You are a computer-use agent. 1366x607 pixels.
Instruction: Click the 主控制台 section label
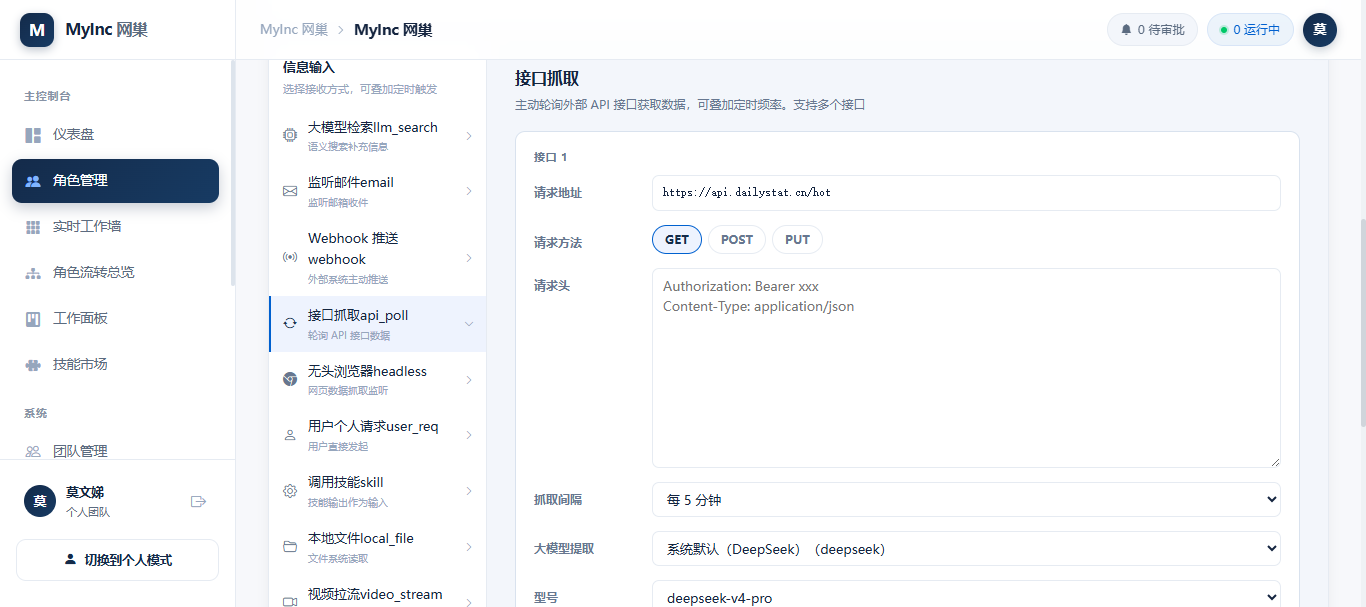click(47, 96)
